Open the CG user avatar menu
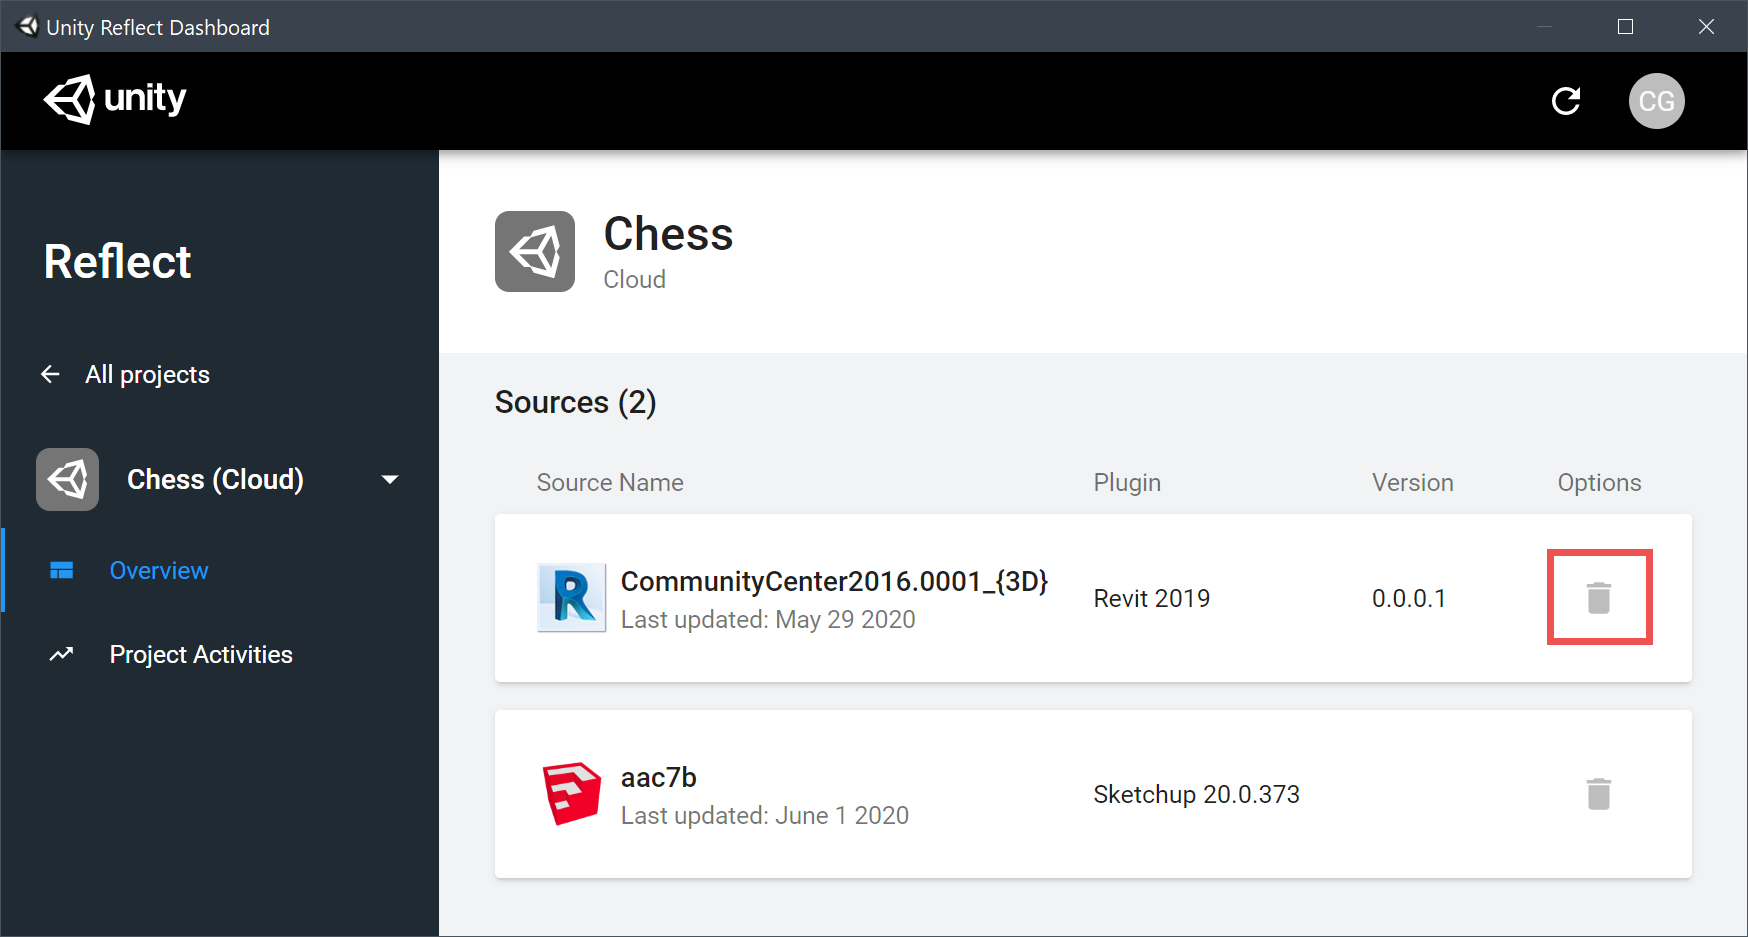 click(x=1657, y=101)
